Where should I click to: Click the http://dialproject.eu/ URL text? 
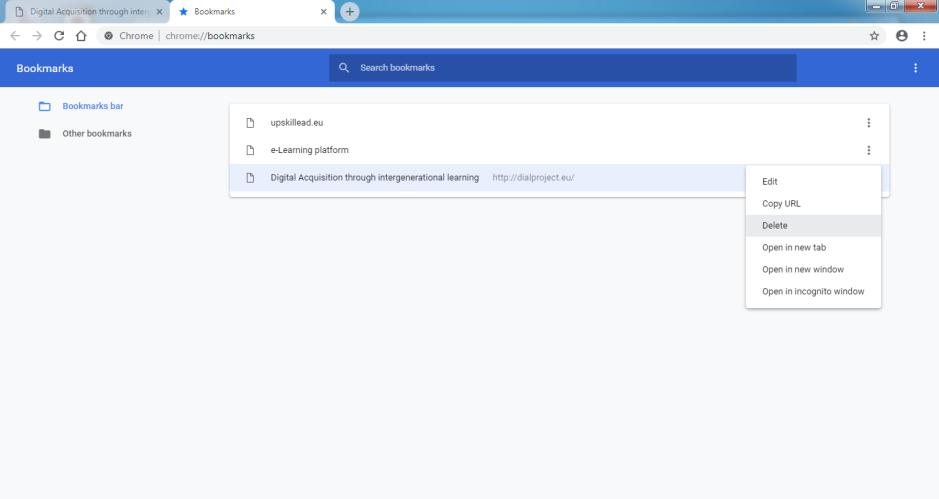pyautogui.click(x=533, y=178)
